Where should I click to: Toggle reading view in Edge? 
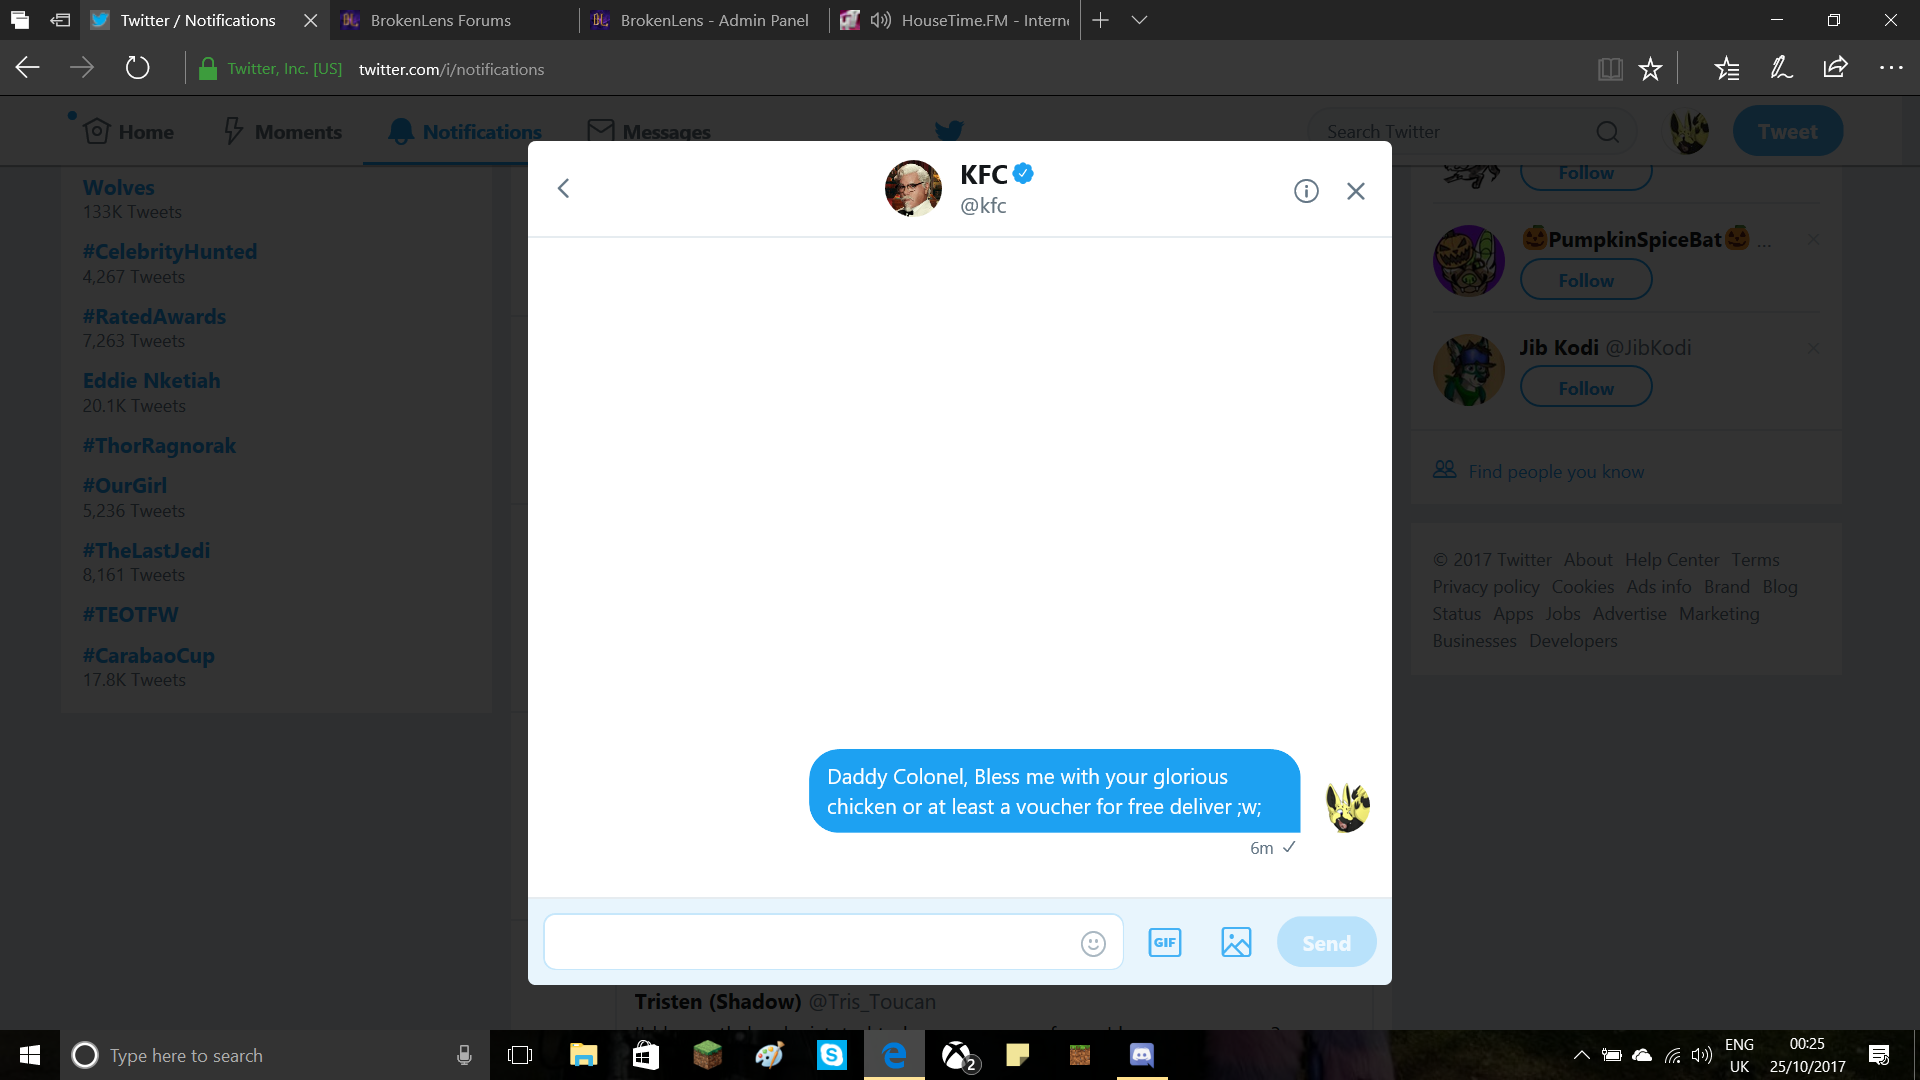pyautogui.click(x=1610, y=68)
